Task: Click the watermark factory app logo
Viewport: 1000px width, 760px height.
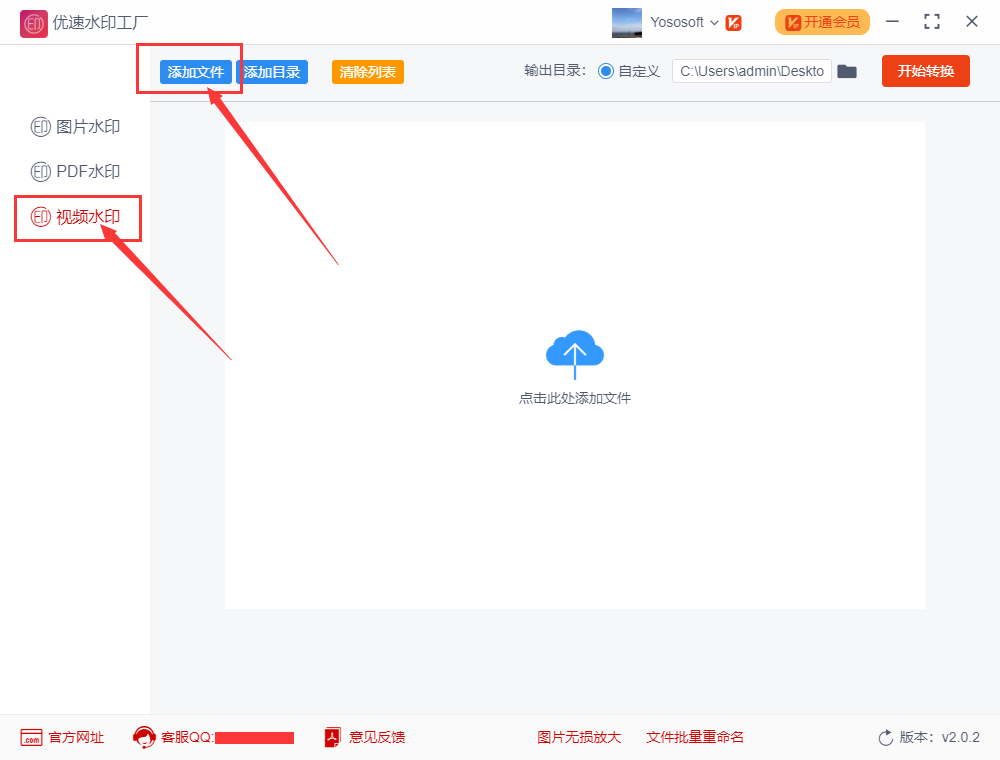Action: click(33, 22)
